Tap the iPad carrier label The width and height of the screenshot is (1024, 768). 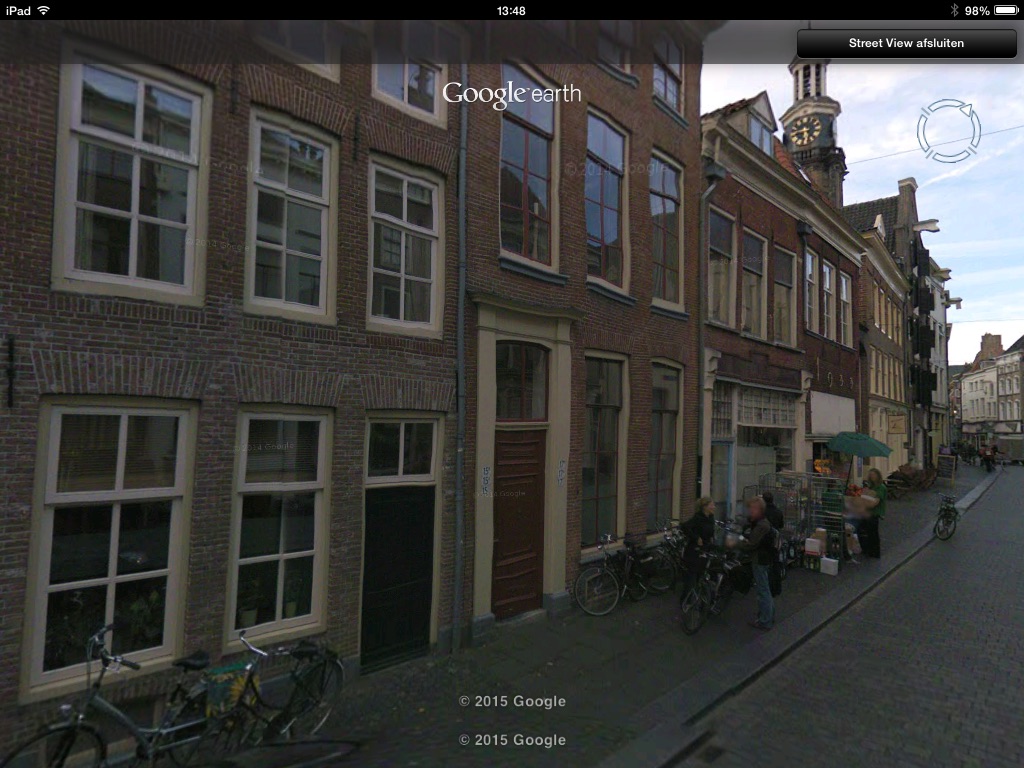(x=18, y=10)
